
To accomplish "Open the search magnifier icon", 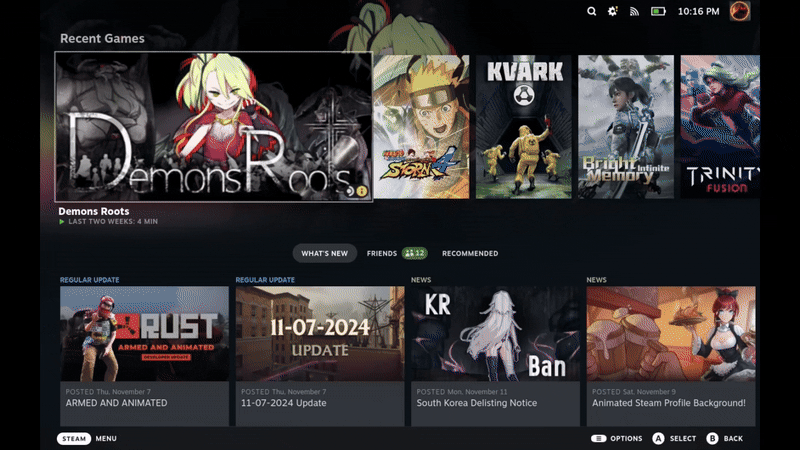I will pyautogui.click(x=591, y=11).
